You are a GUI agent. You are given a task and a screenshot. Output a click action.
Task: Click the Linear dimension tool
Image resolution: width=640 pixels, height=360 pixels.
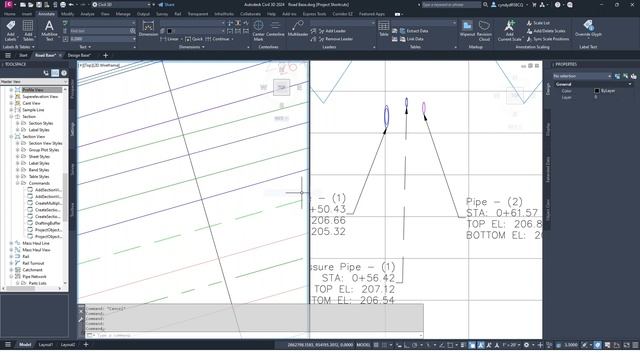[x=170, y=39]
